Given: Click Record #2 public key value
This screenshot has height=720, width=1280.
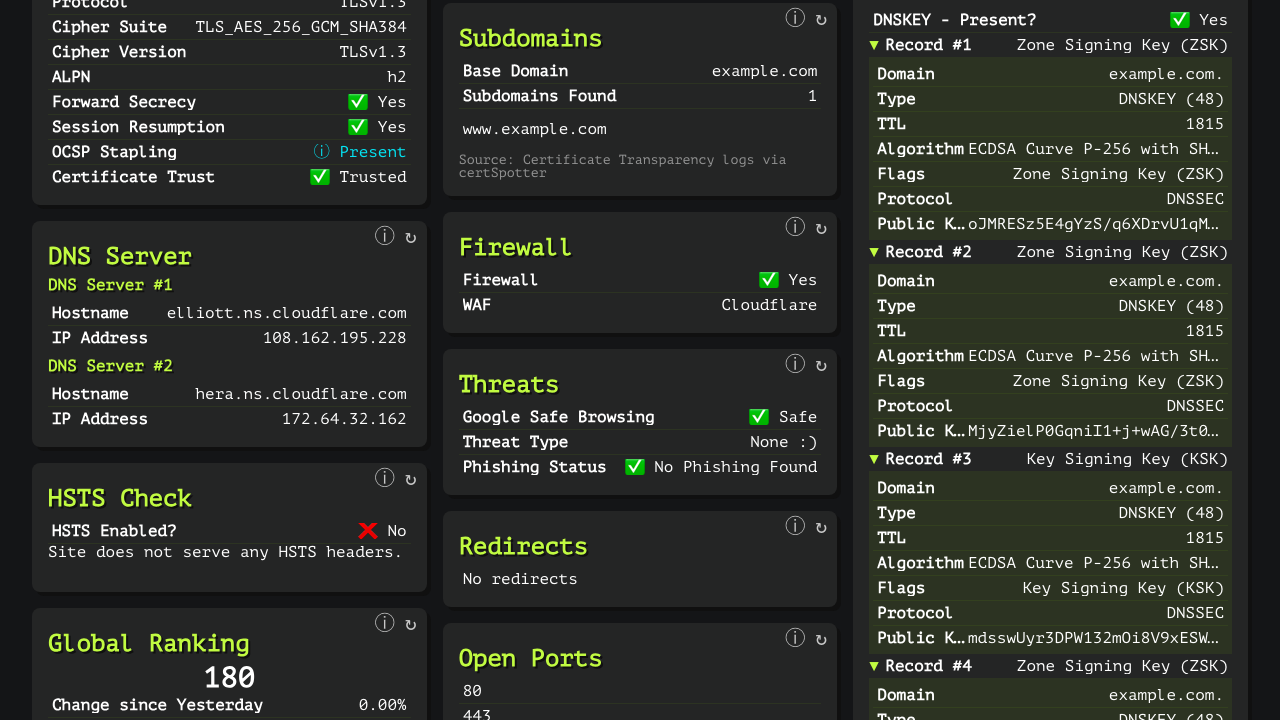Looking at the screenshot, I should [x=1095, y=431].
